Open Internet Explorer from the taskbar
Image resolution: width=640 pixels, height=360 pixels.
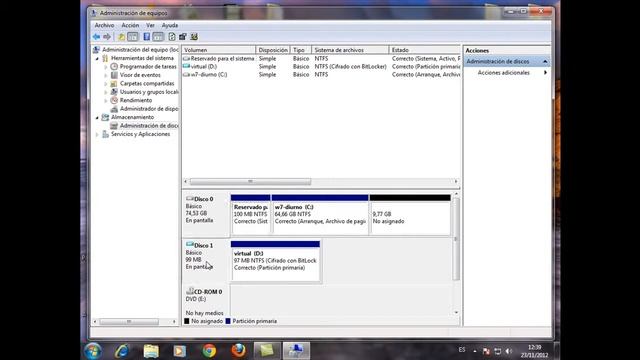pos(122,351)
